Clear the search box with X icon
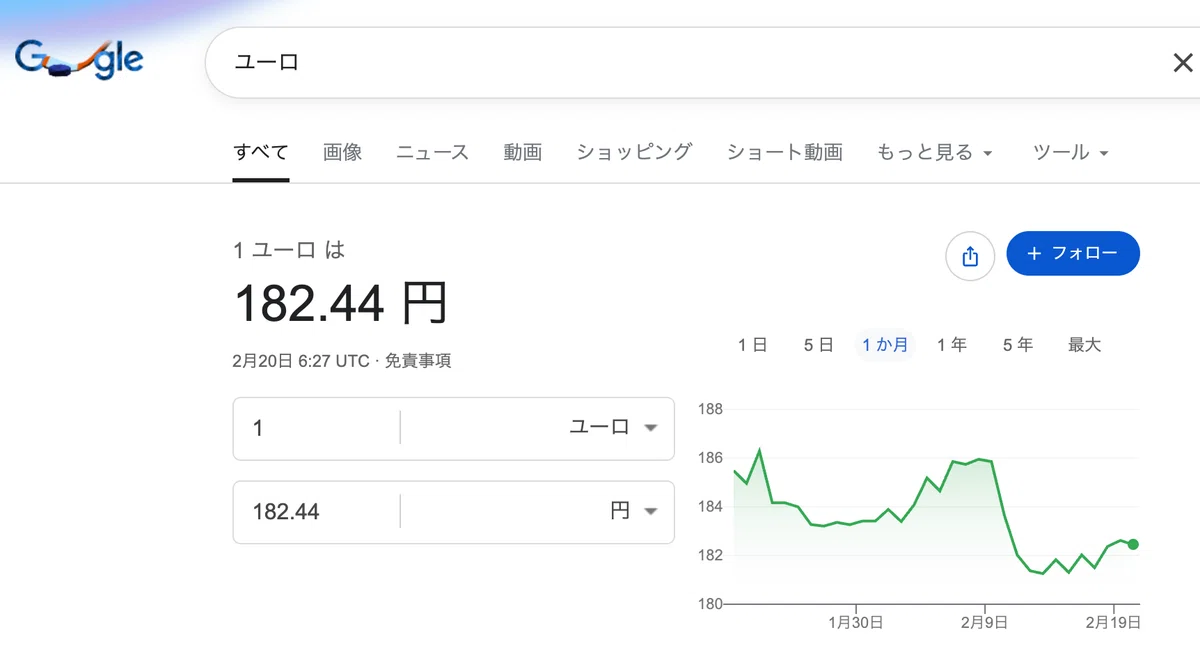This screenshot has width=1200, height=646. 1182,63
